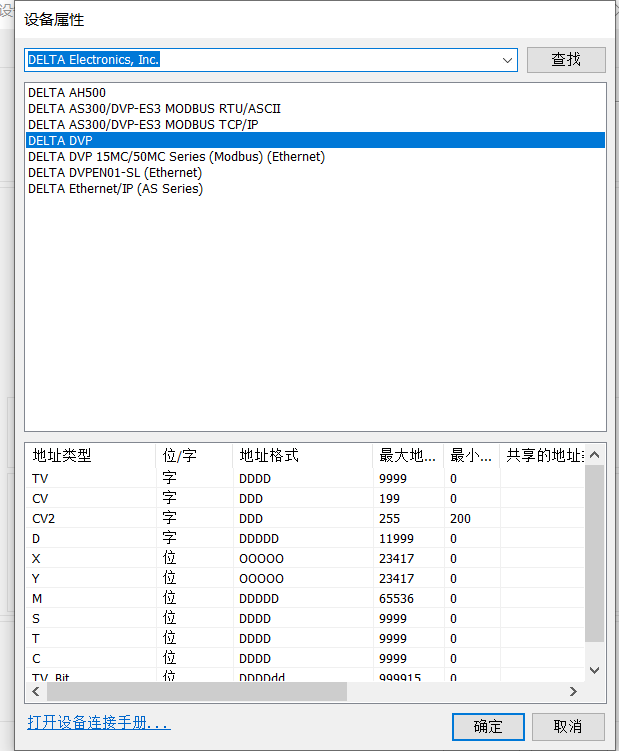Click the 65536 max address value
The height and width of the screenshot is (751, 619).
(396, 599)
